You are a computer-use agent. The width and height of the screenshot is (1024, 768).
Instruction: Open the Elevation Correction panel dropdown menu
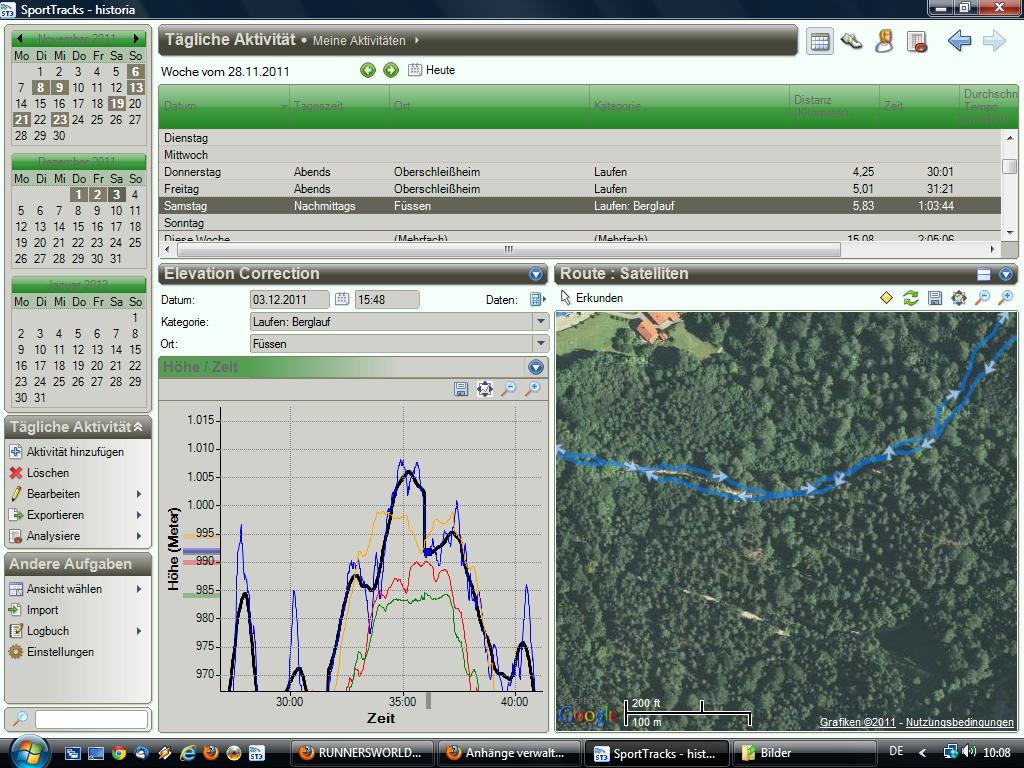[x=536, y=274]
